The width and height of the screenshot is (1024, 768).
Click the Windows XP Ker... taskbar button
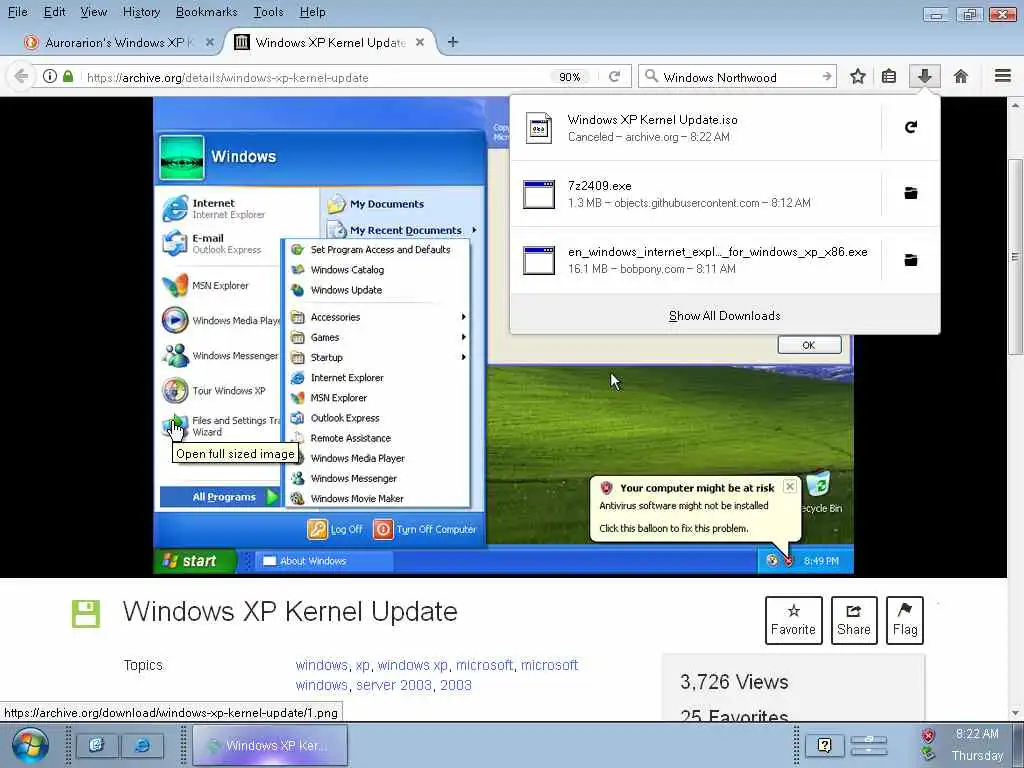click(269, 745)
